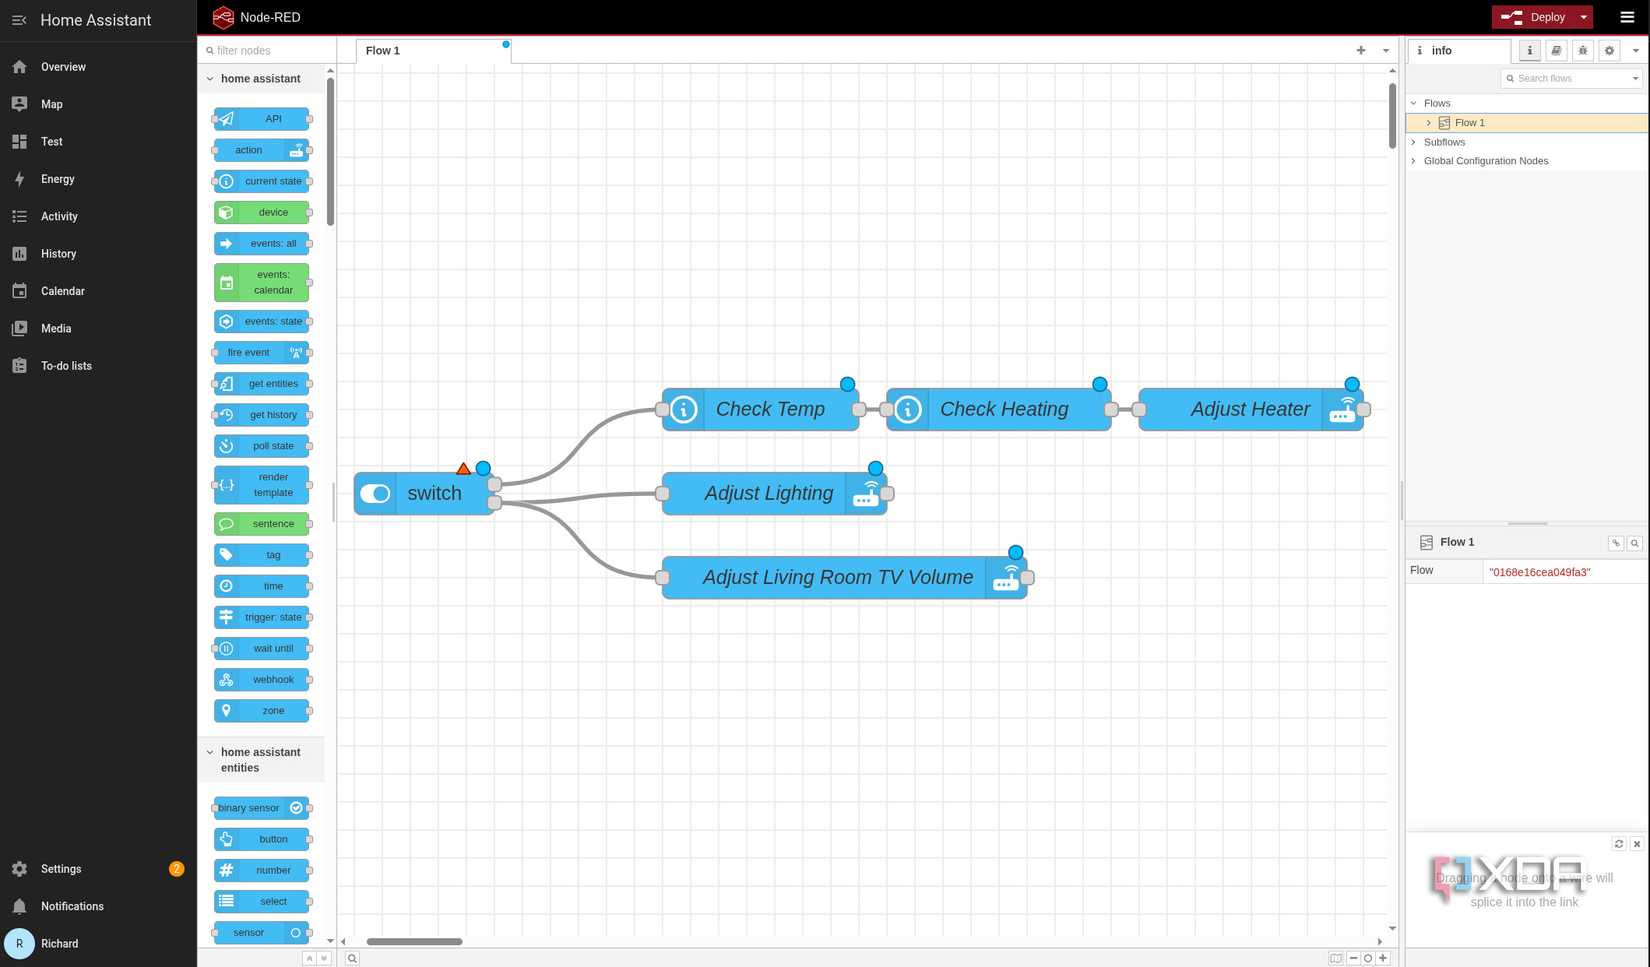Find Flow 1 in workspace search icon
The width and height of the screenshot is (1650, 967).
(1635, 543)
